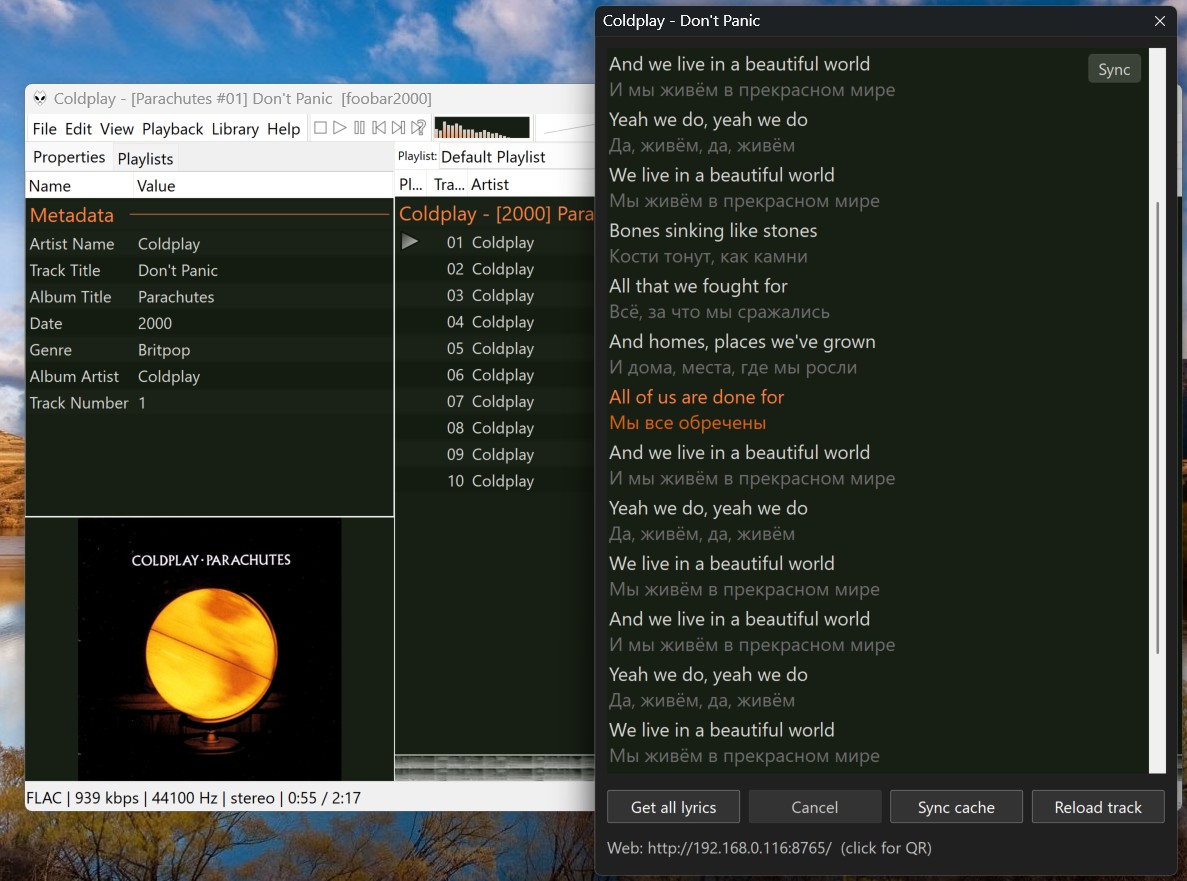The width and height of the screenshot is (1187, 881).
Task: Click the lyric All that we fought for
Action: (698, 285)
